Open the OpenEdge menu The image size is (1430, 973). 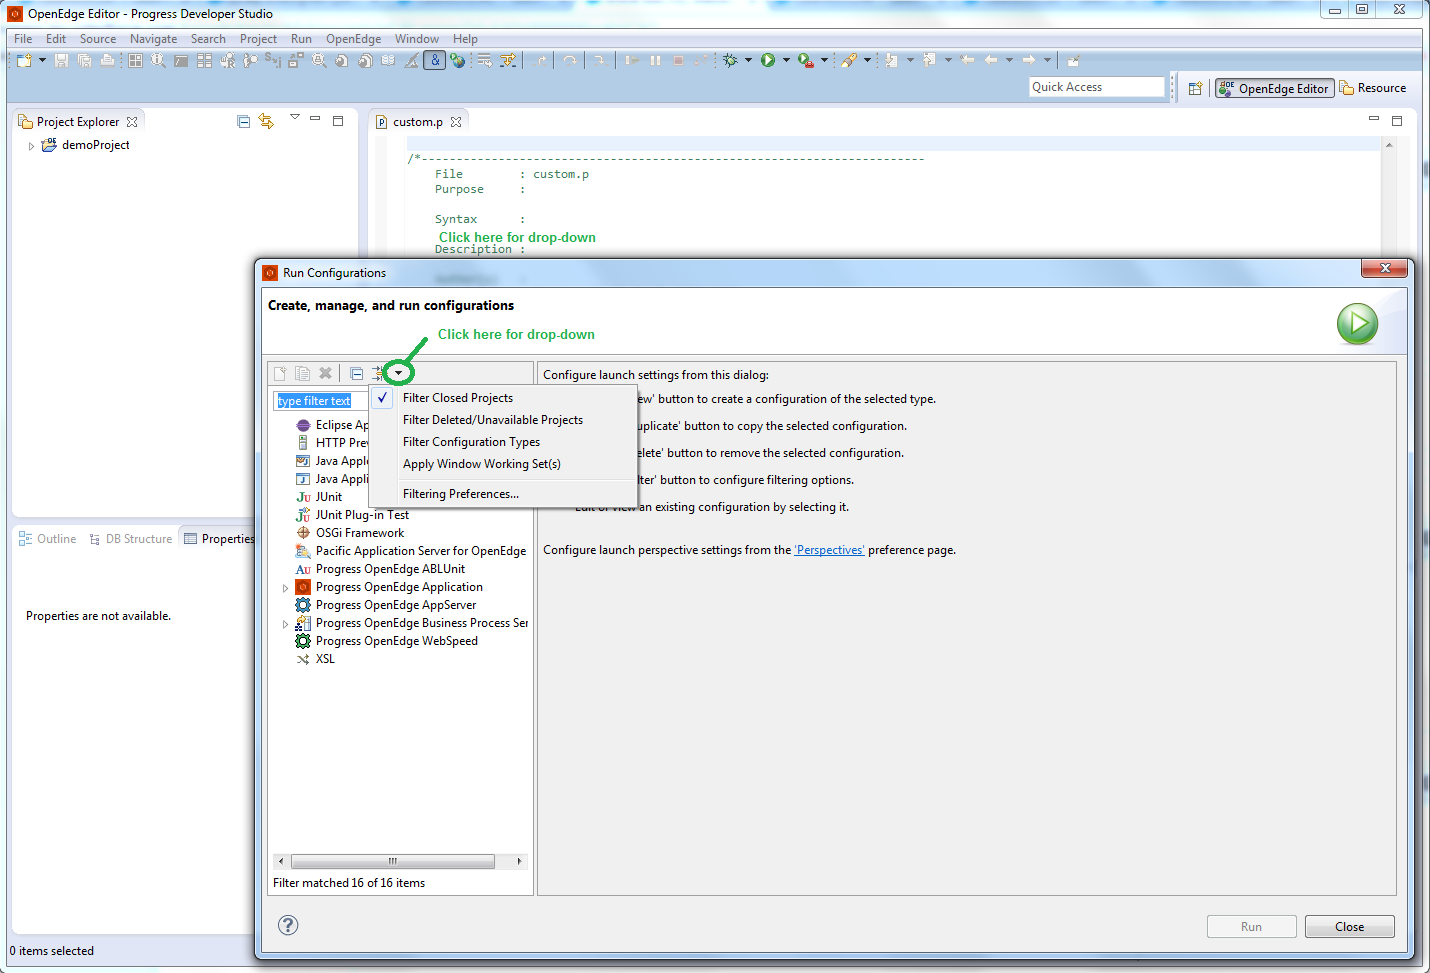(353, 39)
